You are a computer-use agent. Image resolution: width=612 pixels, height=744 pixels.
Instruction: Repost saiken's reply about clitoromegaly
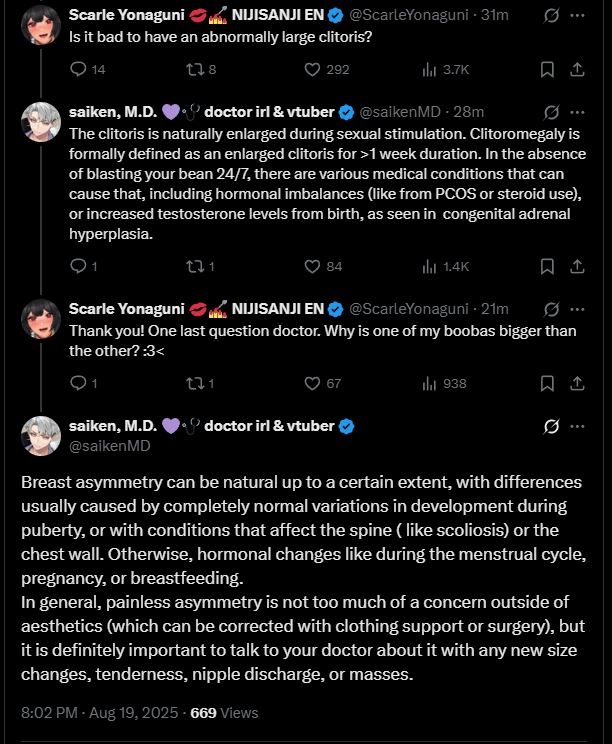pos(194,266)
